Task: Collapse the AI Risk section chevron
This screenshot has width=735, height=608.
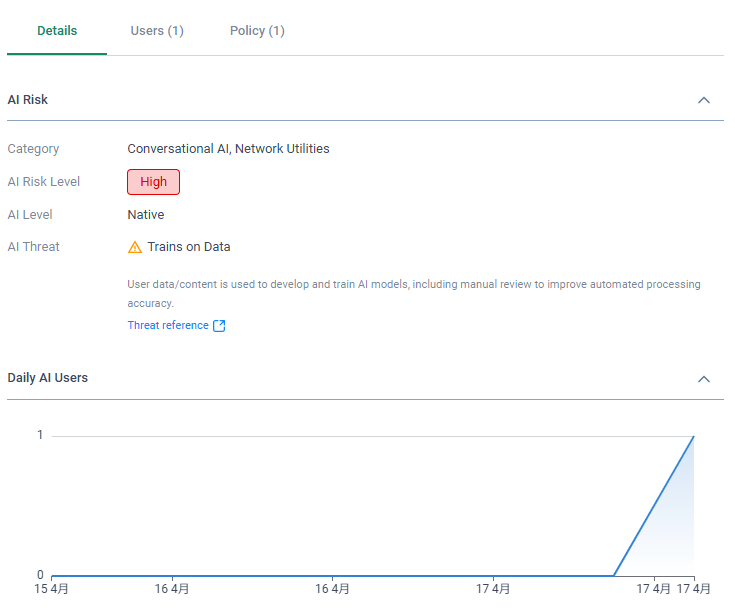Action: point(704,100)
